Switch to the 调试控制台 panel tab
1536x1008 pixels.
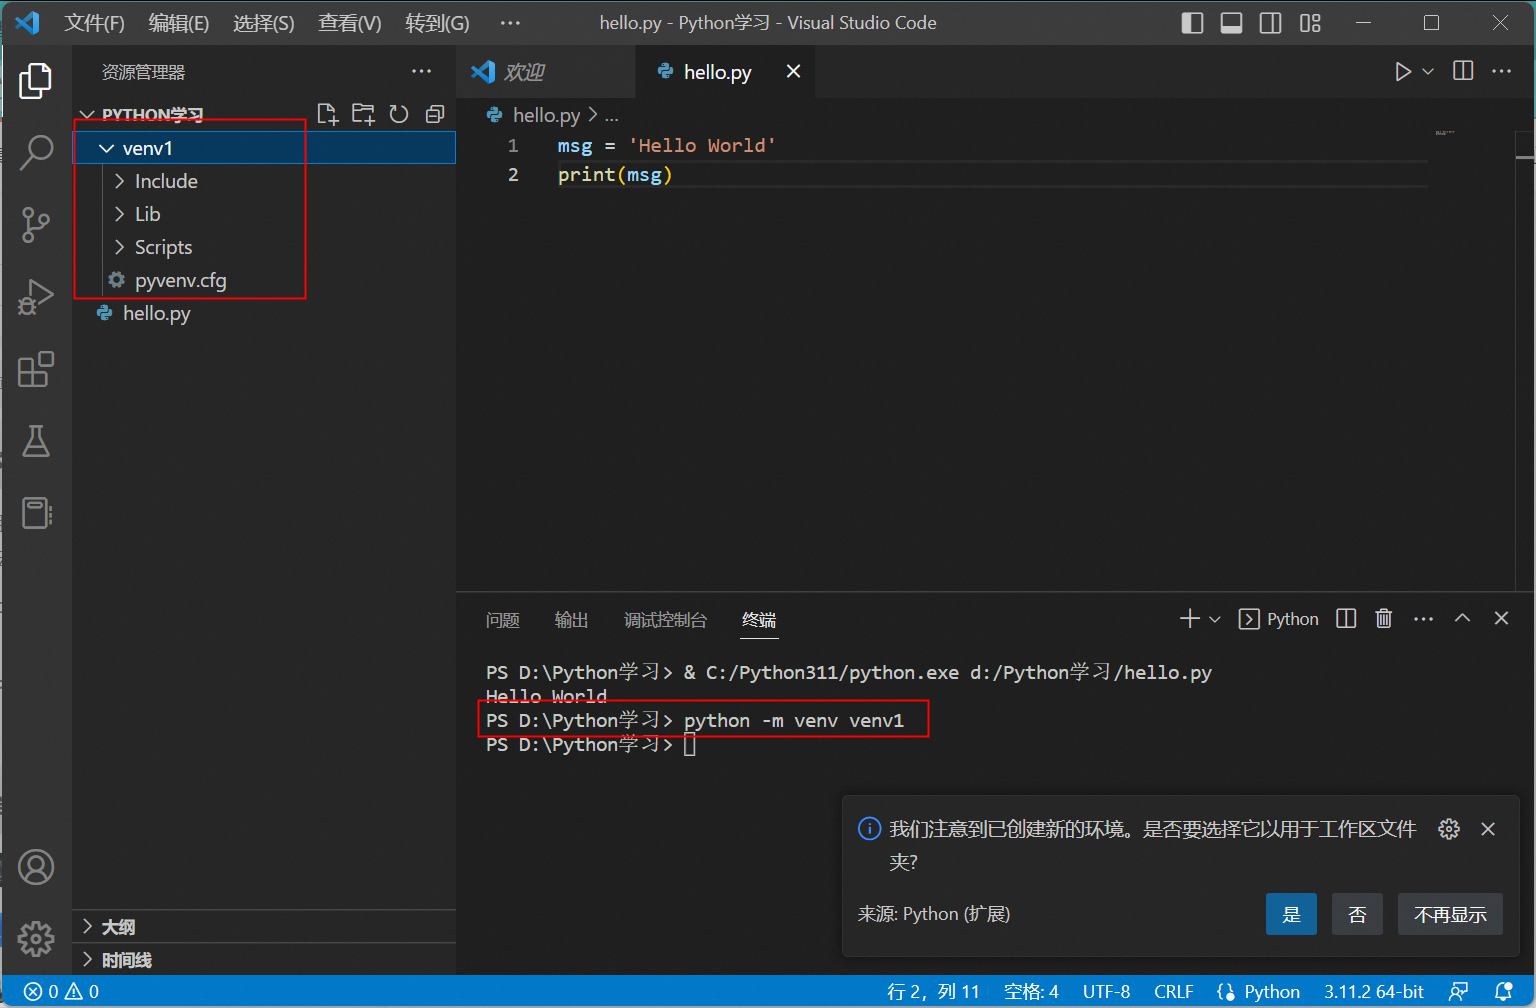pos(665,620)
